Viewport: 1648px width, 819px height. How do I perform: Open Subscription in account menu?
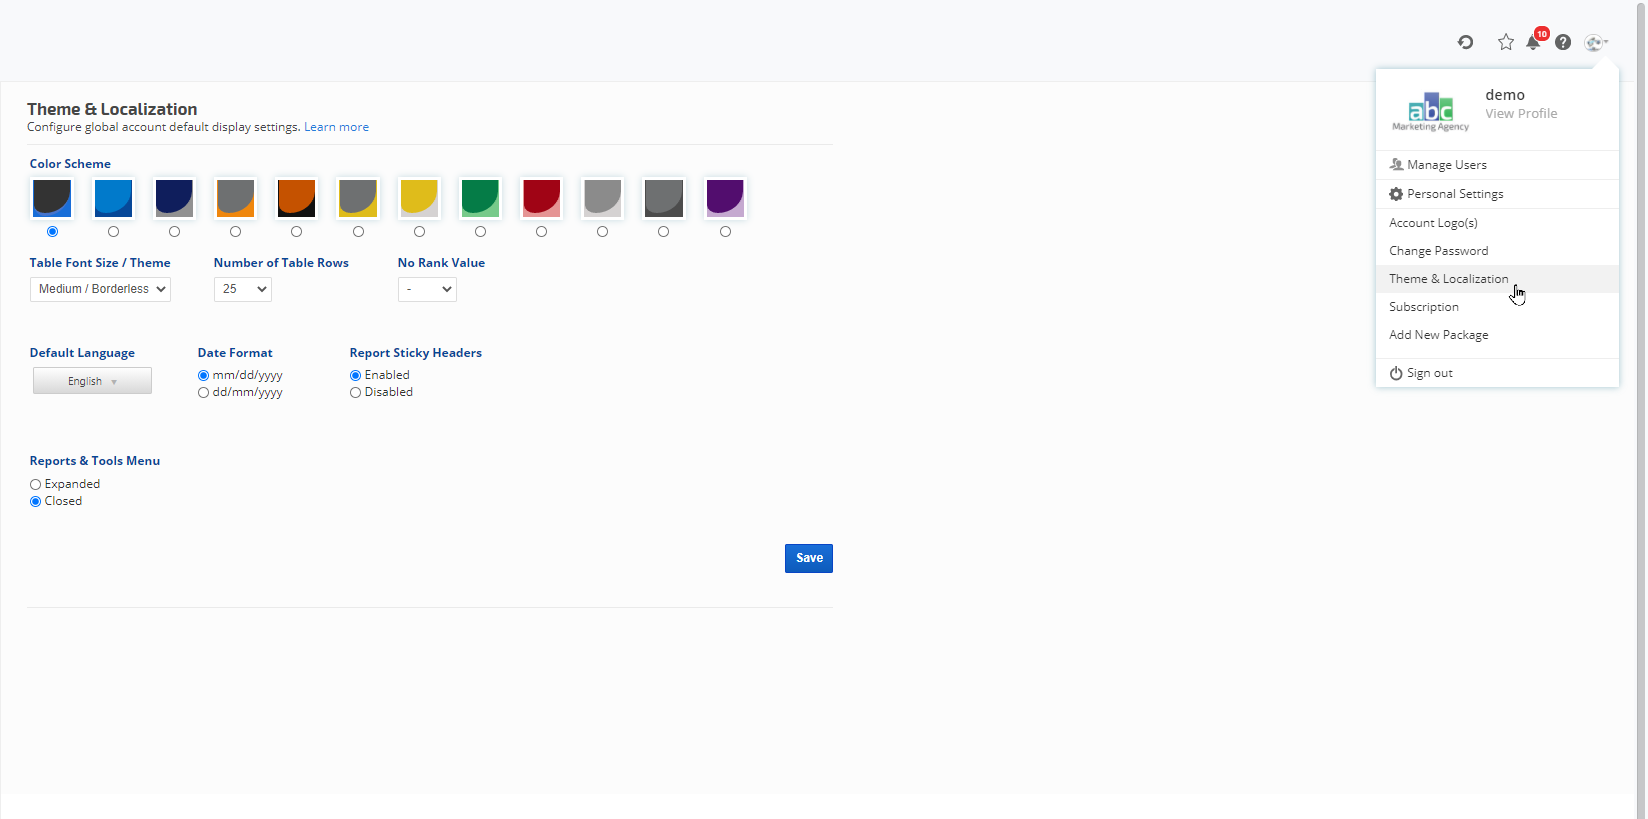[x=1423, y=307]
